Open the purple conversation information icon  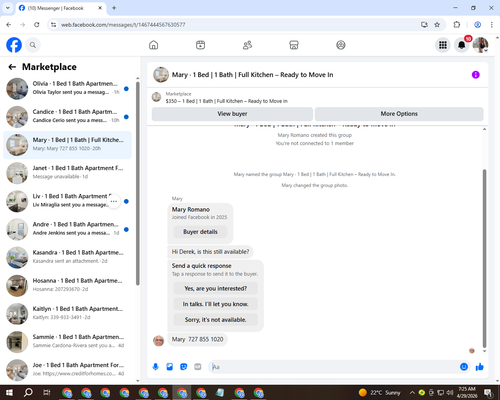coord(476,75)
